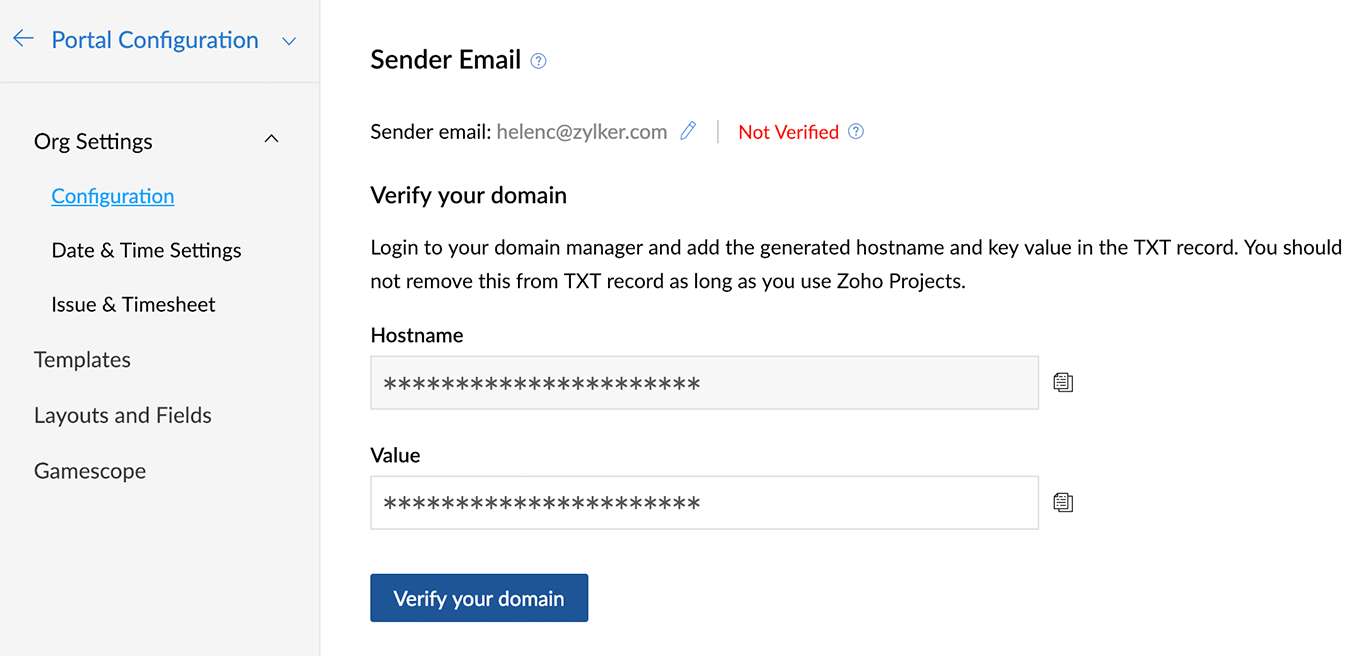Collapse the Org Settings section
1361x656 pixels.
pos(271,139)
